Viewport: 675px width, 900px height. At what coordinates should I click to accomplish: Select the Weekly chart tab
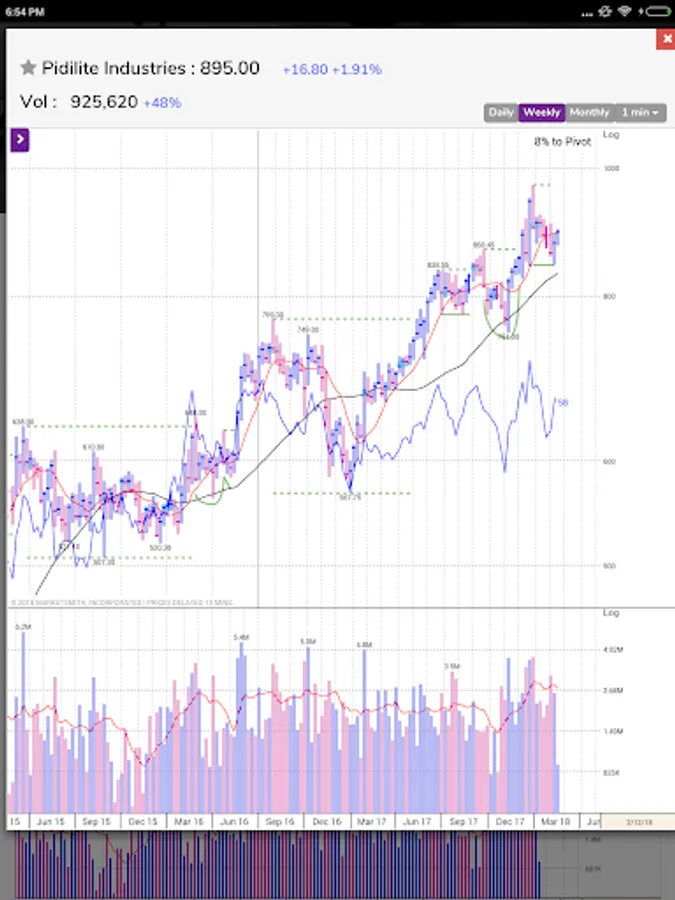point(542,112)
